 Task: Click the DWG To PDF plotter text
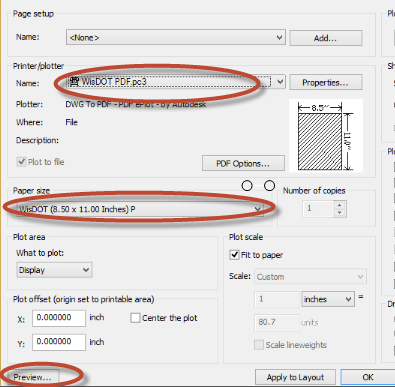tap(136, 104)
